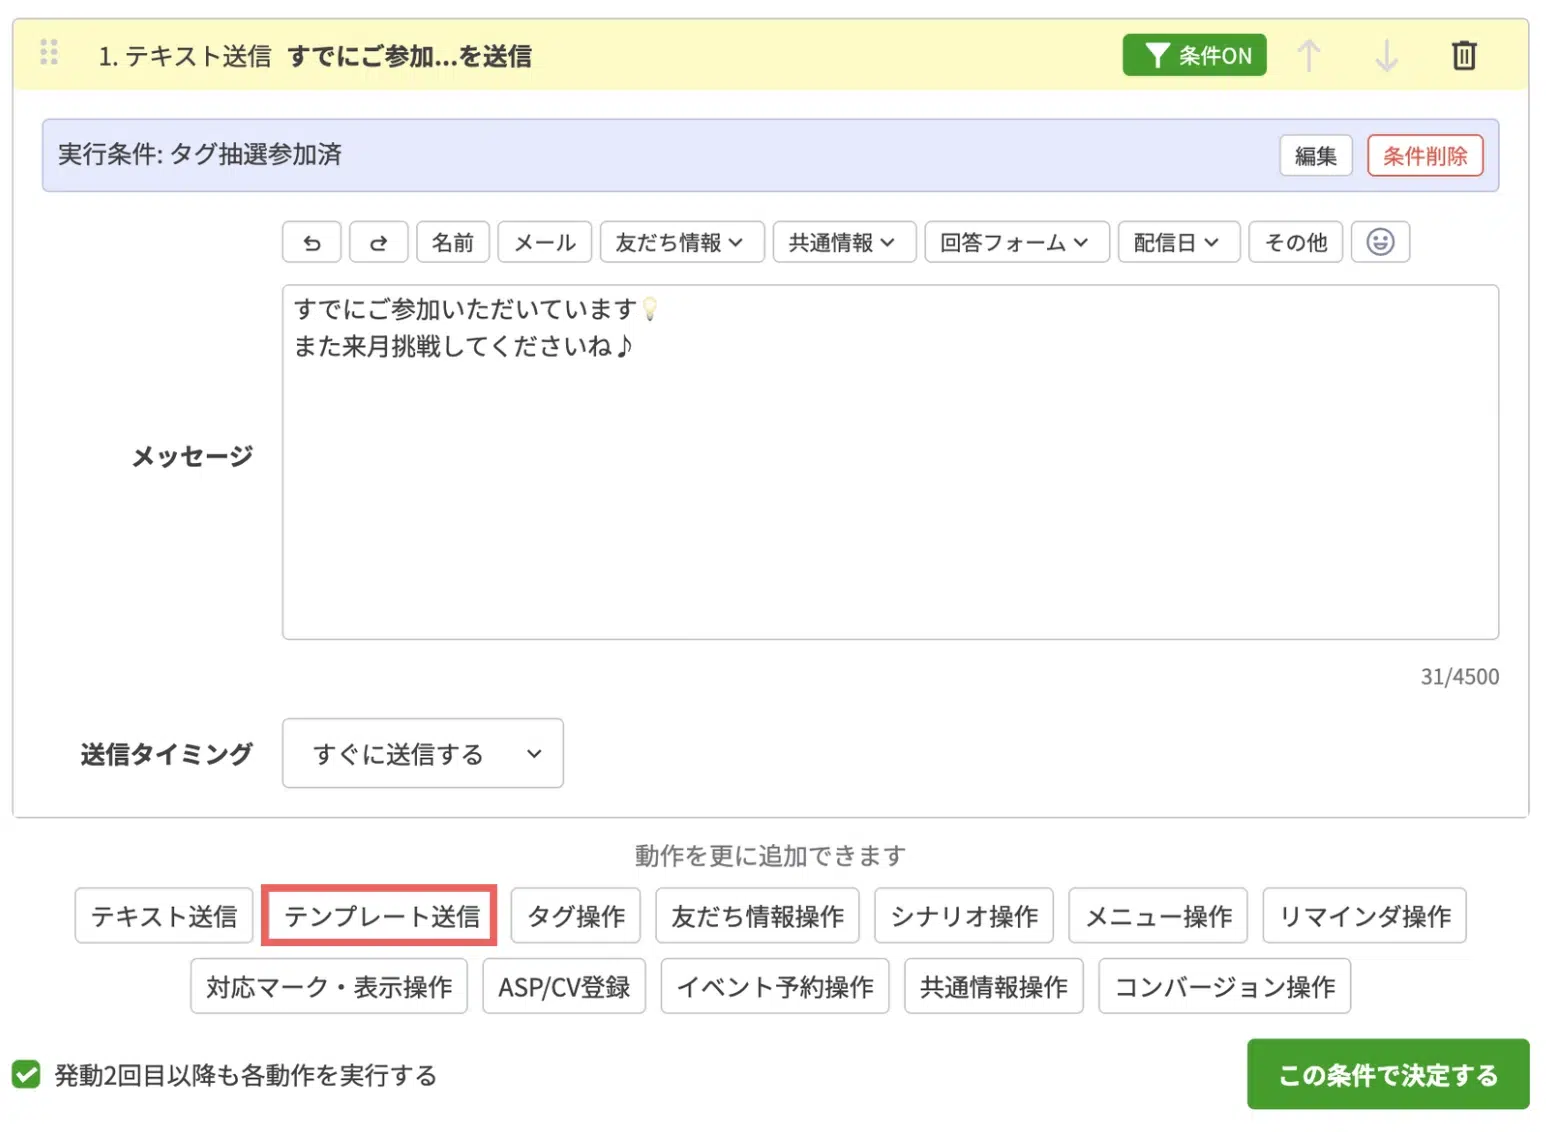Viewport: 1546px width, 1132px height.
Task: Click inside the message text area
Action: tap(890, 462)
